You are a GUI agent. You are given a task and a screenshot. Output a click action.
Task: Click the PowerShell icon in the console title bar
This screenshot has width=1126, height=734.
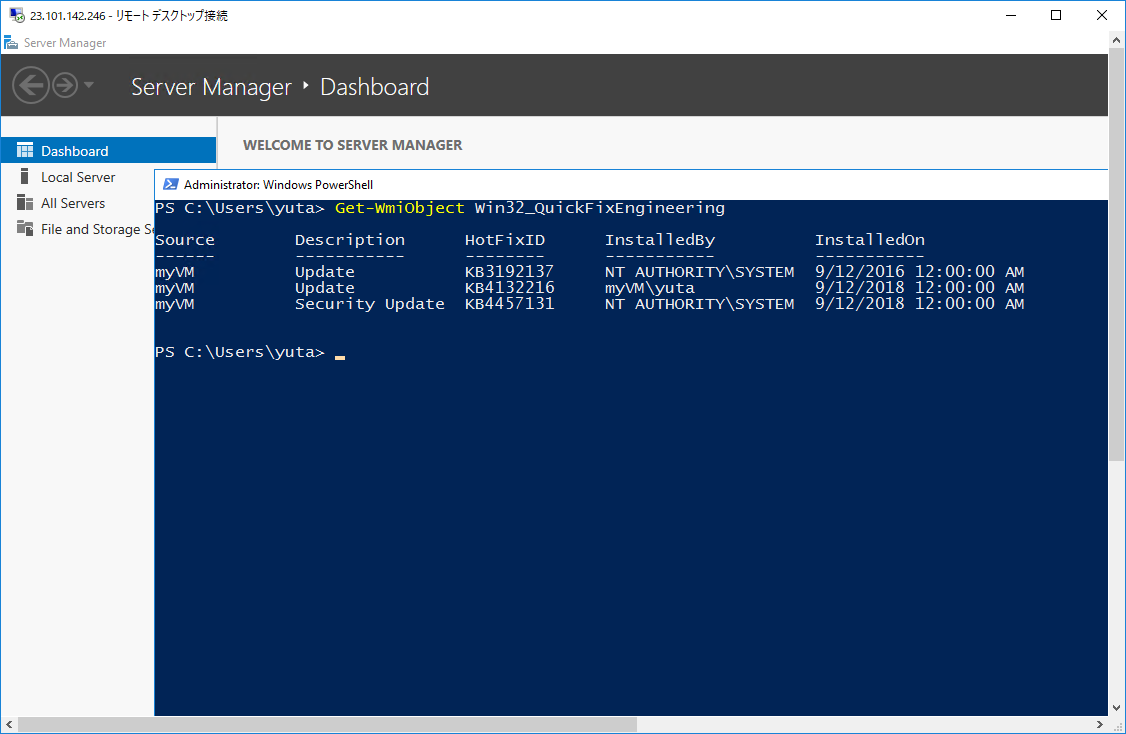[x=169, y=184]
